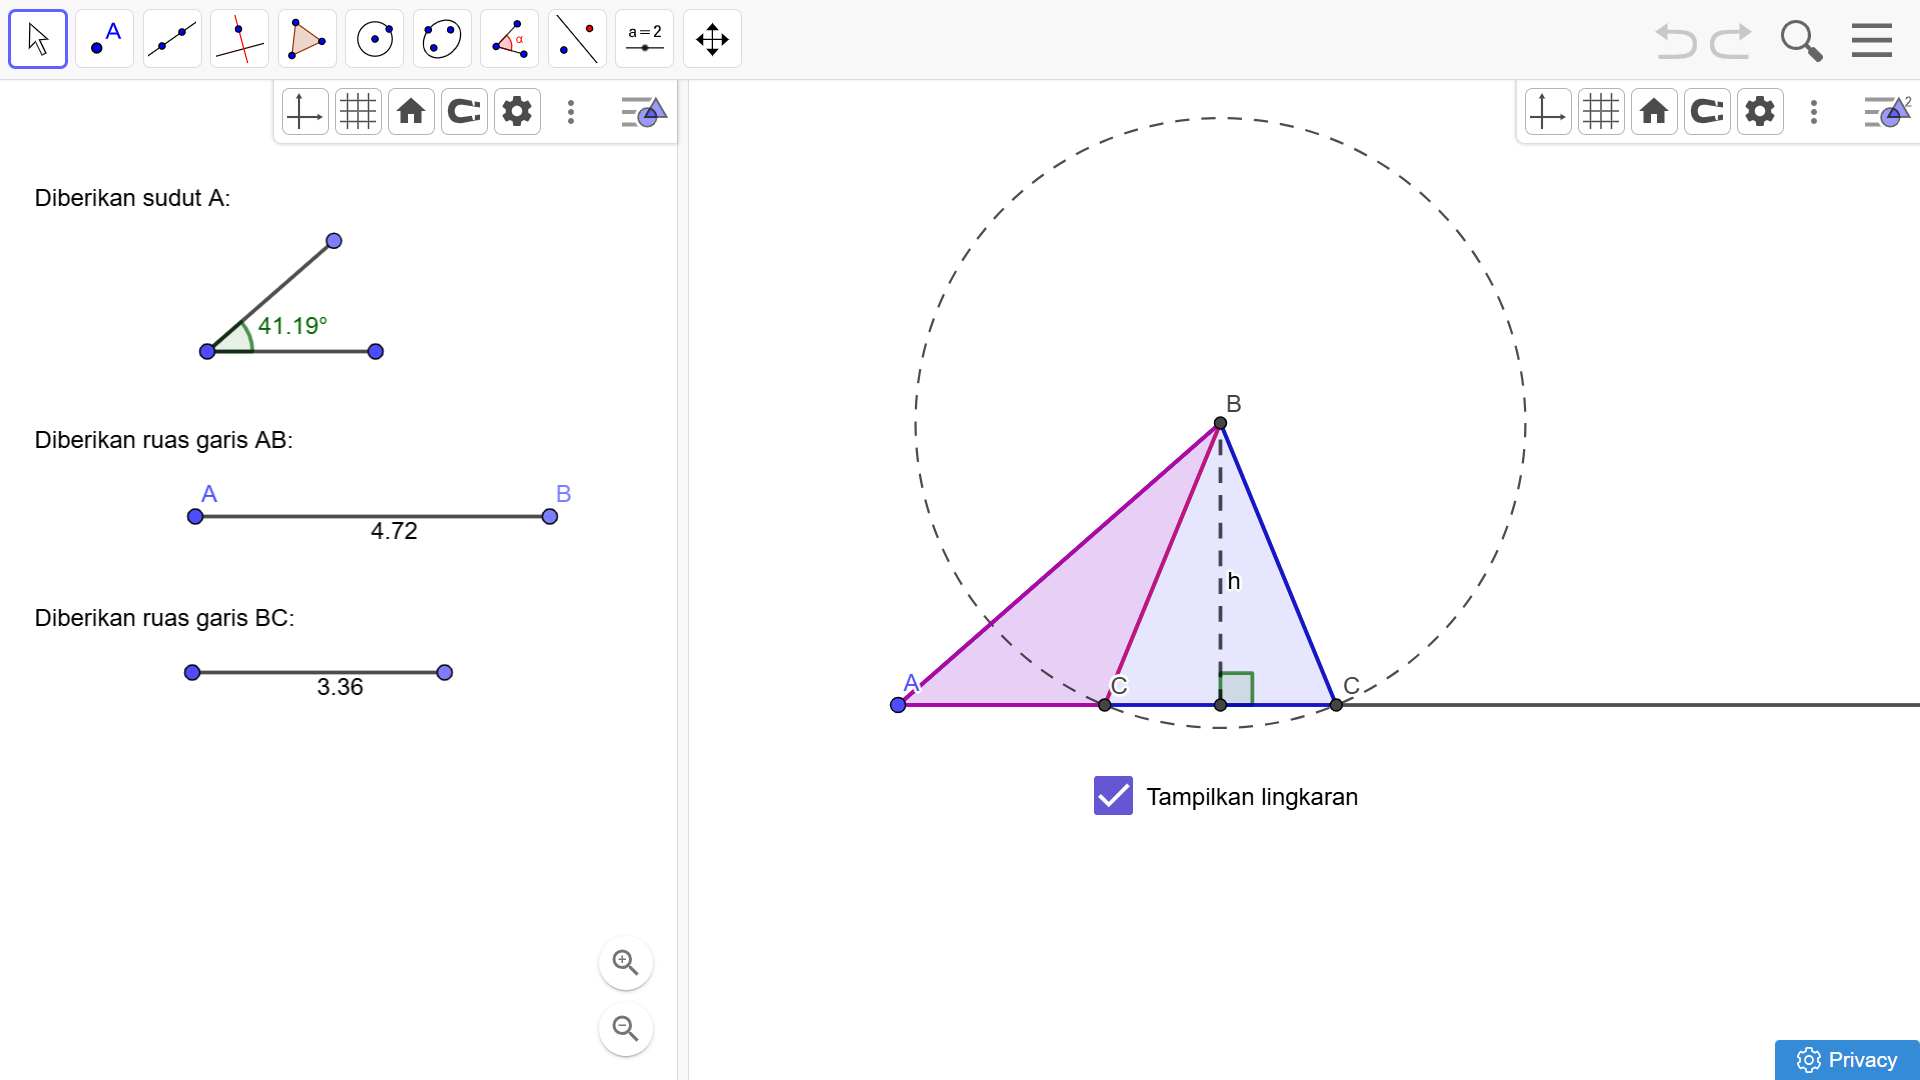This screenshot has height=1080, width=1920.
Task: Pick the Polygon tool
Action: (307, 40)
